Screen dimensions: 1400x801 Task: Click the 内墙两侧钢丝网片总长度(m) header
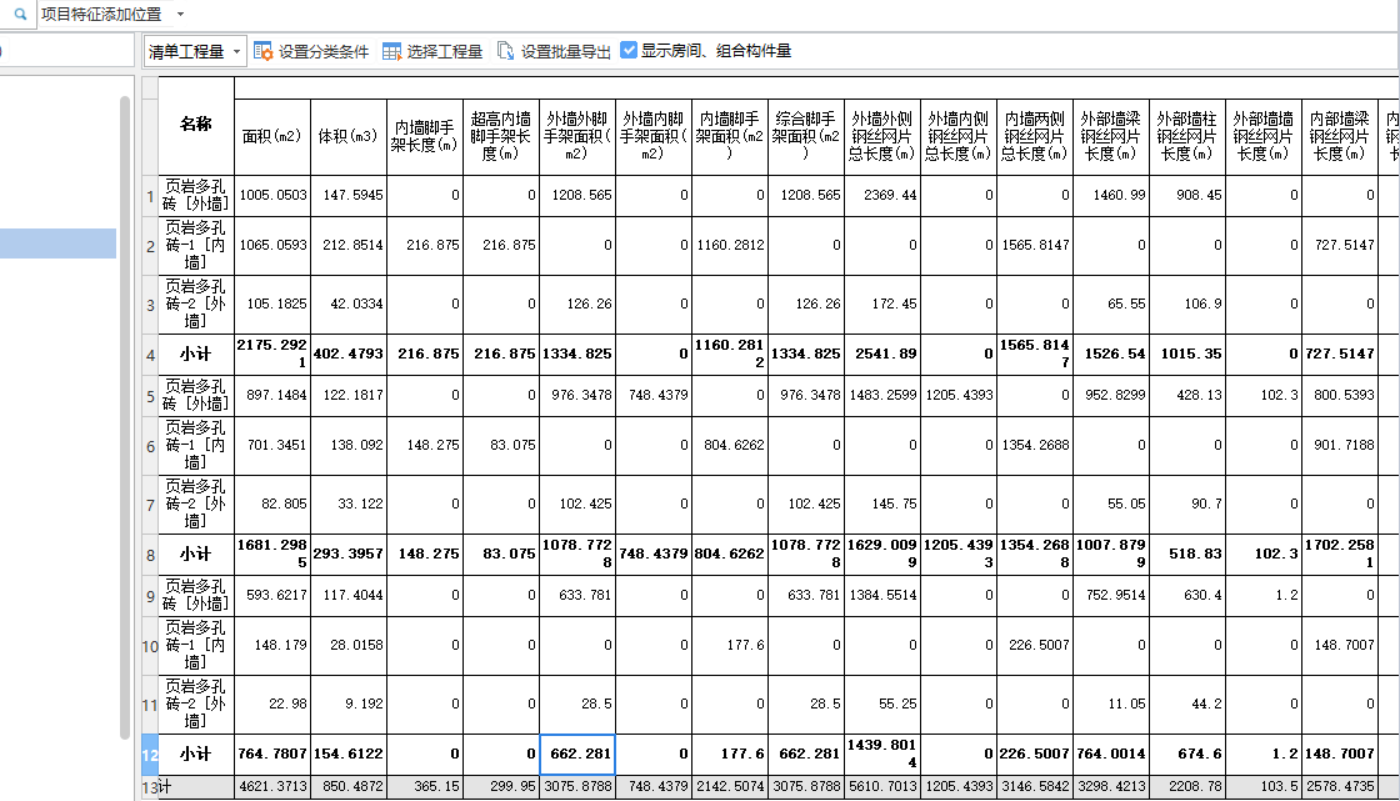point(1034,137)
